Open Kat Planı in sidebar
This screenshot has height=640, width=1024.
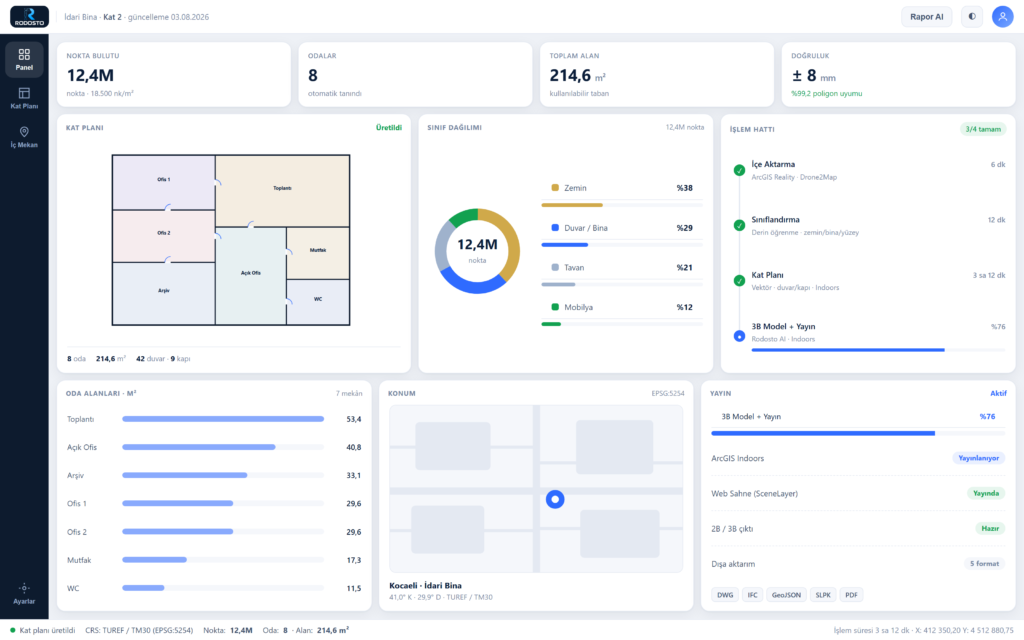(24, 98)
